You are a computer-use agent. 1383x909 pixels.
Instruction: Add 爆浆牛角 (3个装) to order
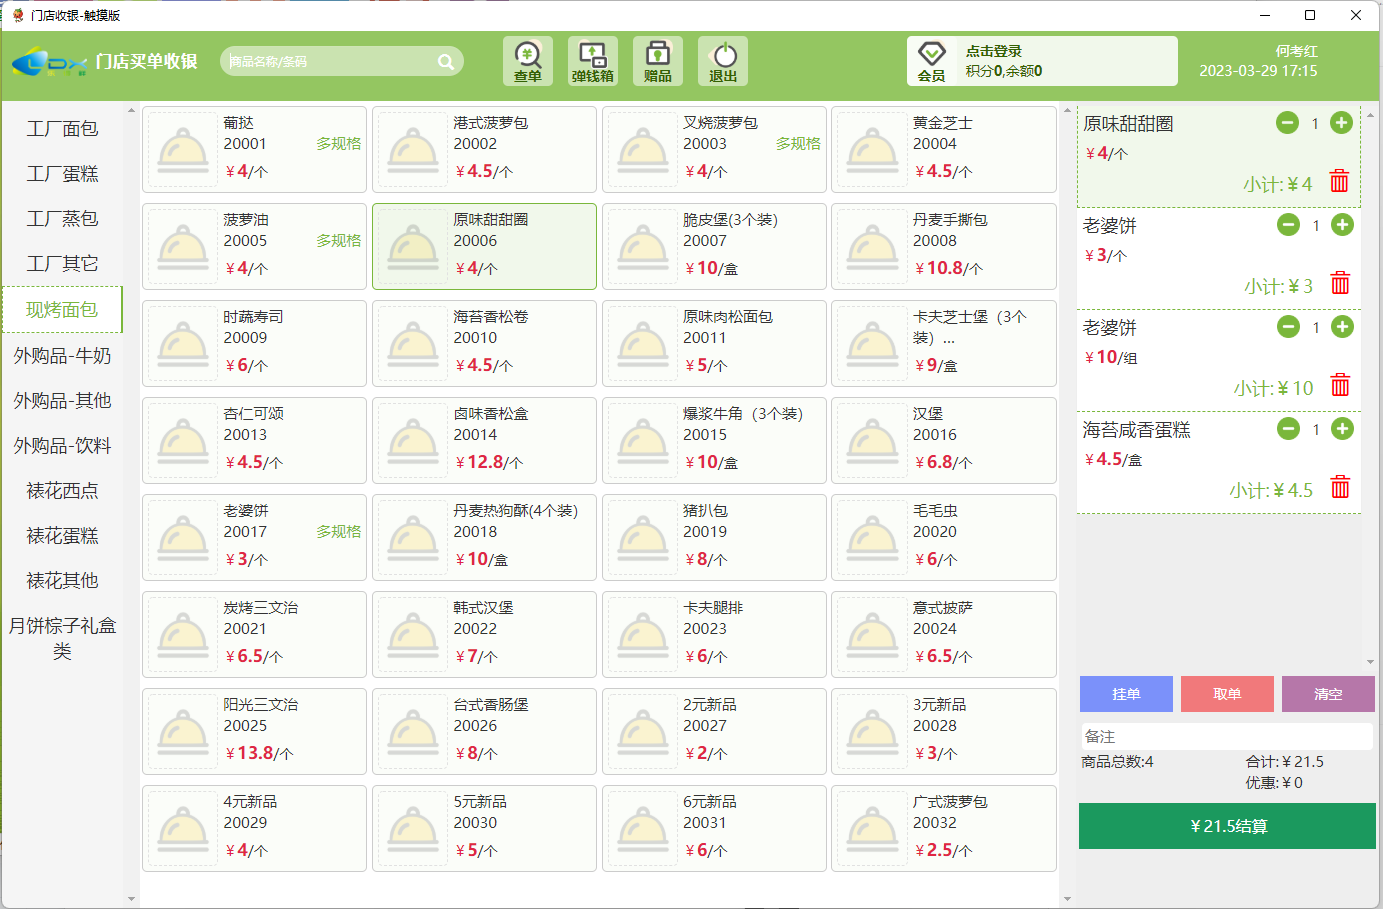(714, 440)
